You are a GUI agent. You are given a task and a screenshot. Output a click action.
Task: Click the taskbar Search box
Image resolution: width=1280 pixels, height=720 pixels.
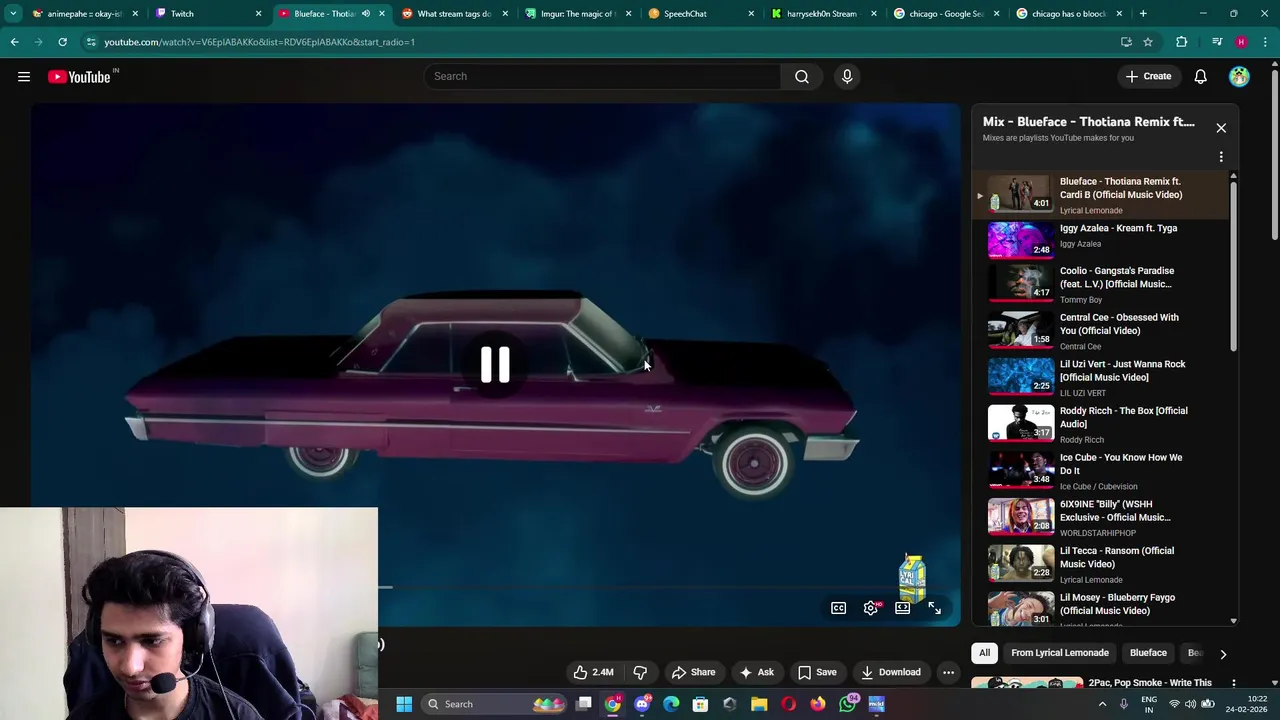(x=494, y=704)
